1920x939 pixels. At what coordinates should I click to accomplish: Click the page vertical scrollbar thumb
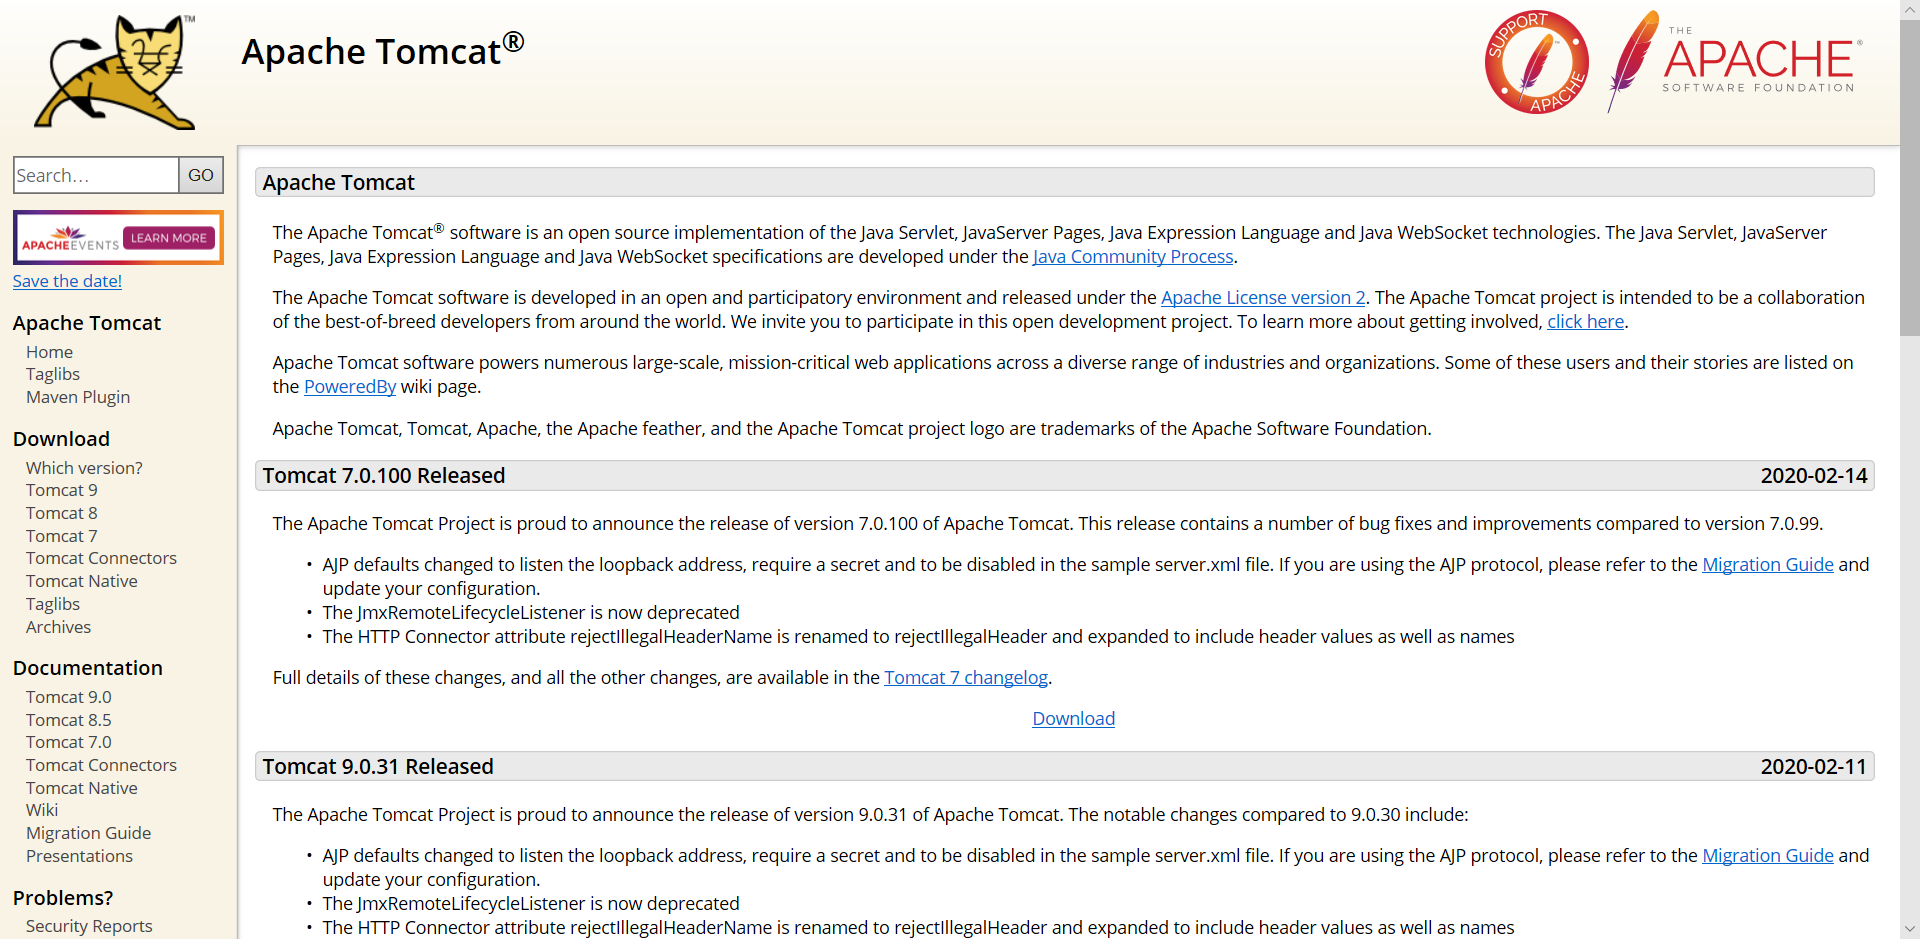(x=1910, y=176)
